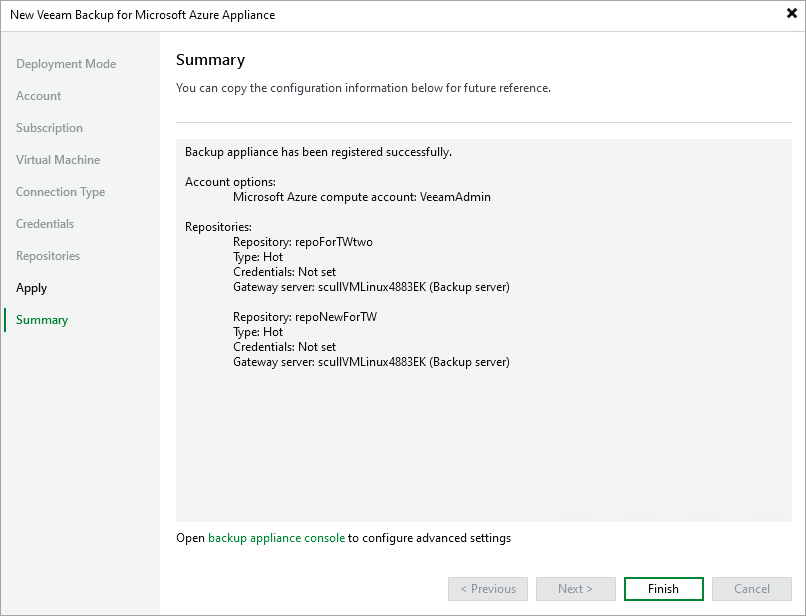Open the Connection Type step
Screen dimensions: 806x616
tap(61, 192)
